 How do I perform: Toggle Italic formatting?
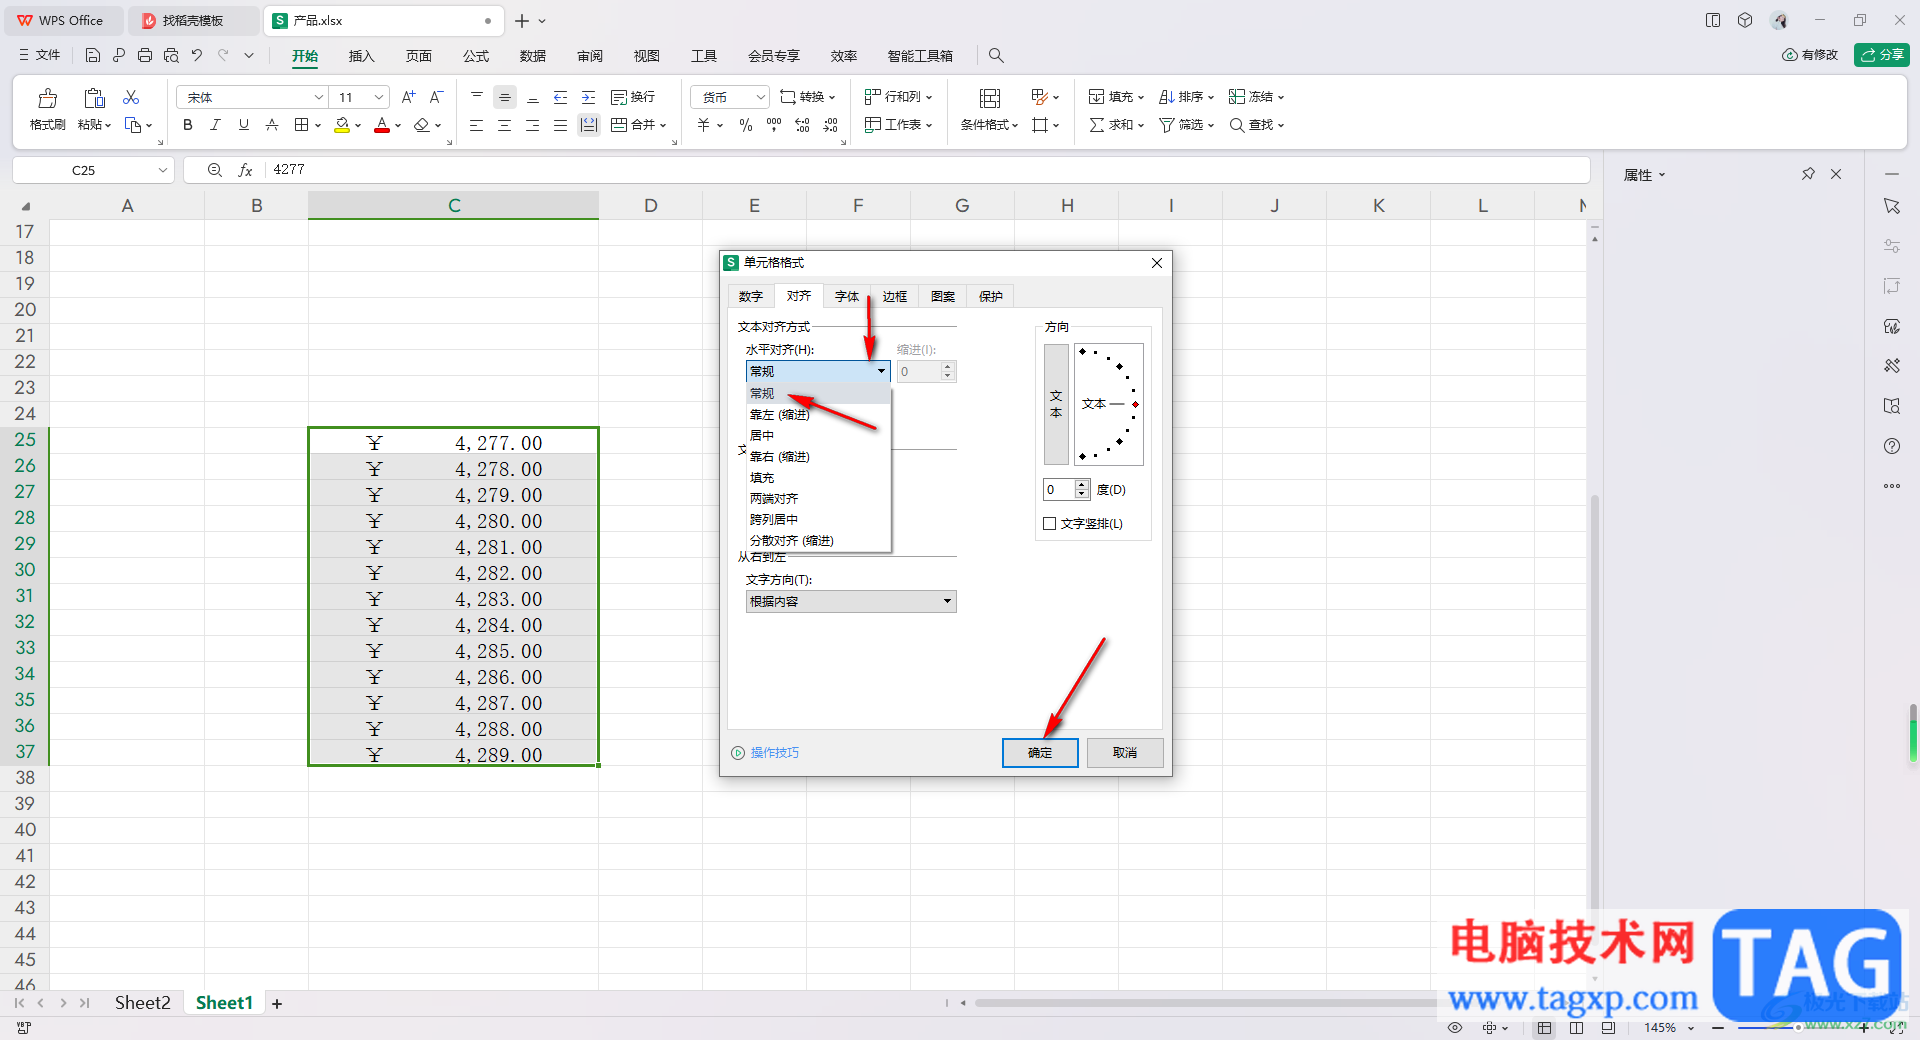pos(215,125)
